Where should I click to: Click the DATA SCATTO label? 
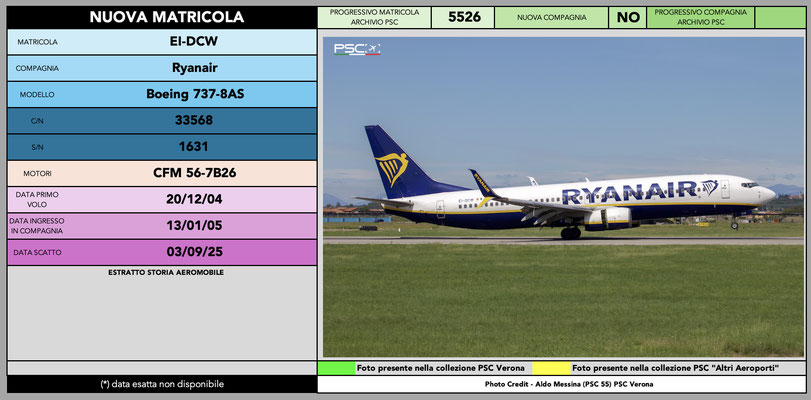37,253
